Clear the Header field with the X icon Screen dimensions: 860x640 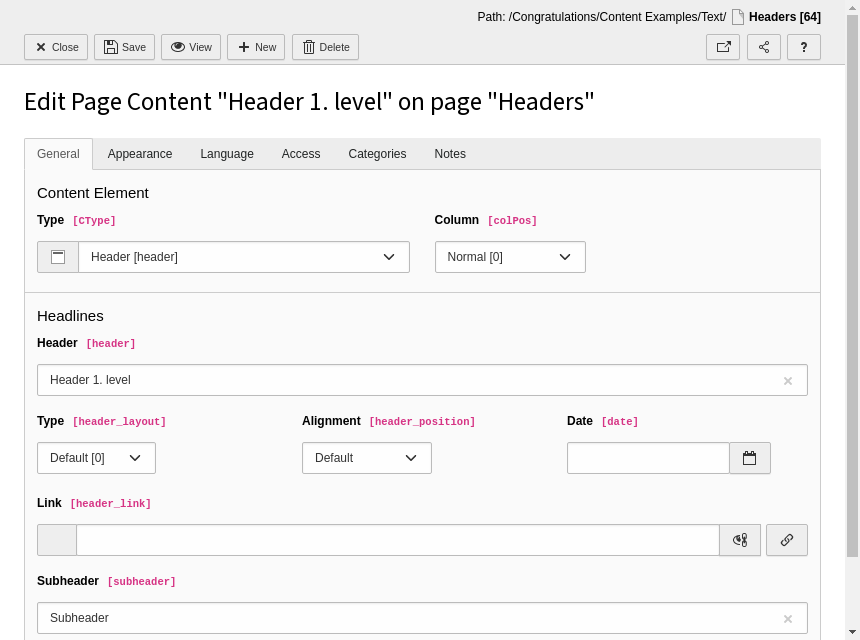[787, 381]
